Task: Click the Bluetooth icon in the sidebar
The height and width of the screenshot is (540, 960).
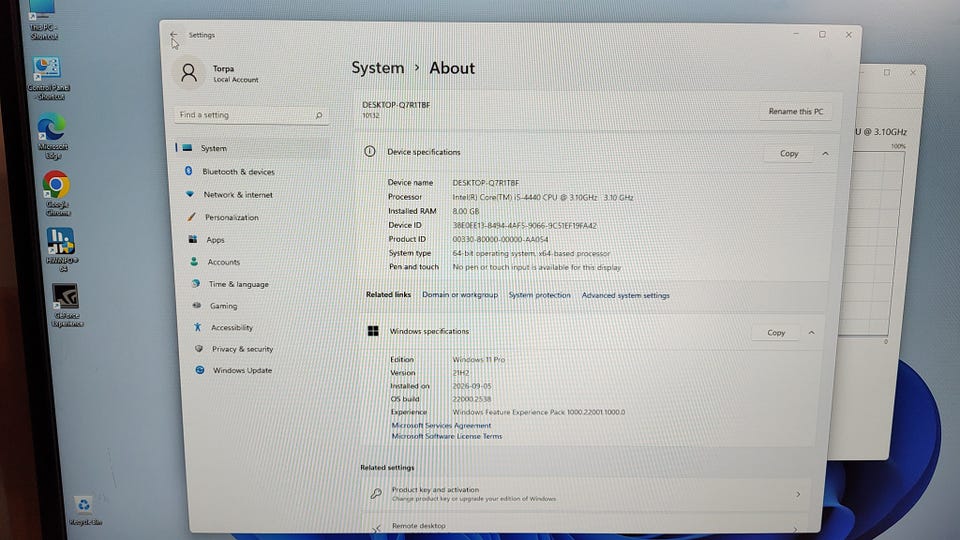Action: (189, 171)
